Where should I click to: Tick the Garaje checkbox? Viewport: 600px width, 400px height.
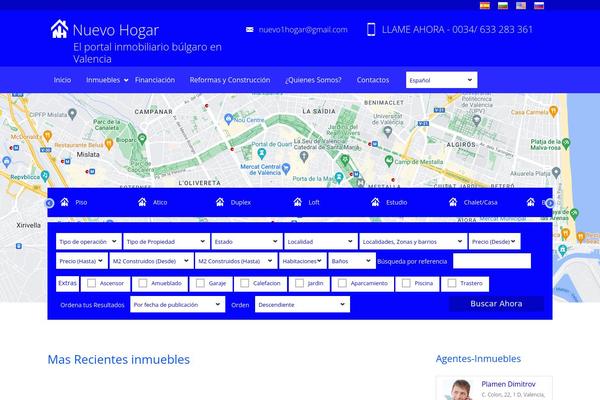[200, 283]
